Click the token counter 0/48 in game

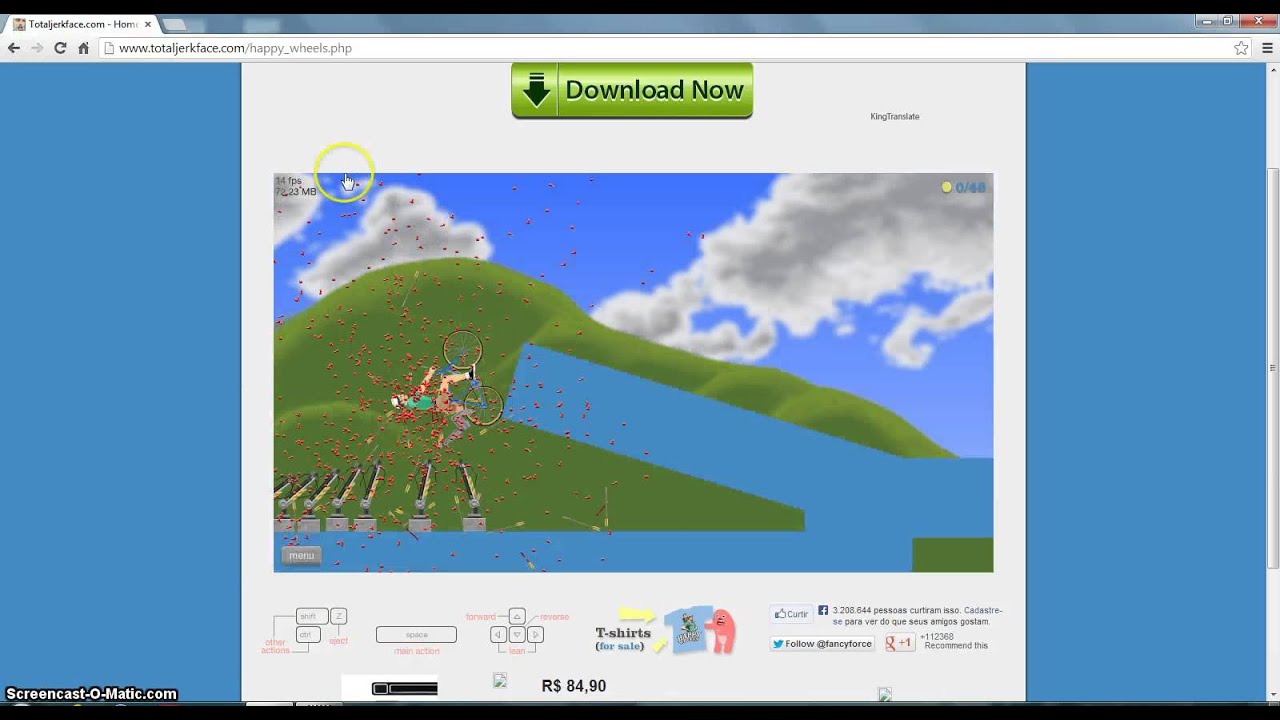[970, 187]
